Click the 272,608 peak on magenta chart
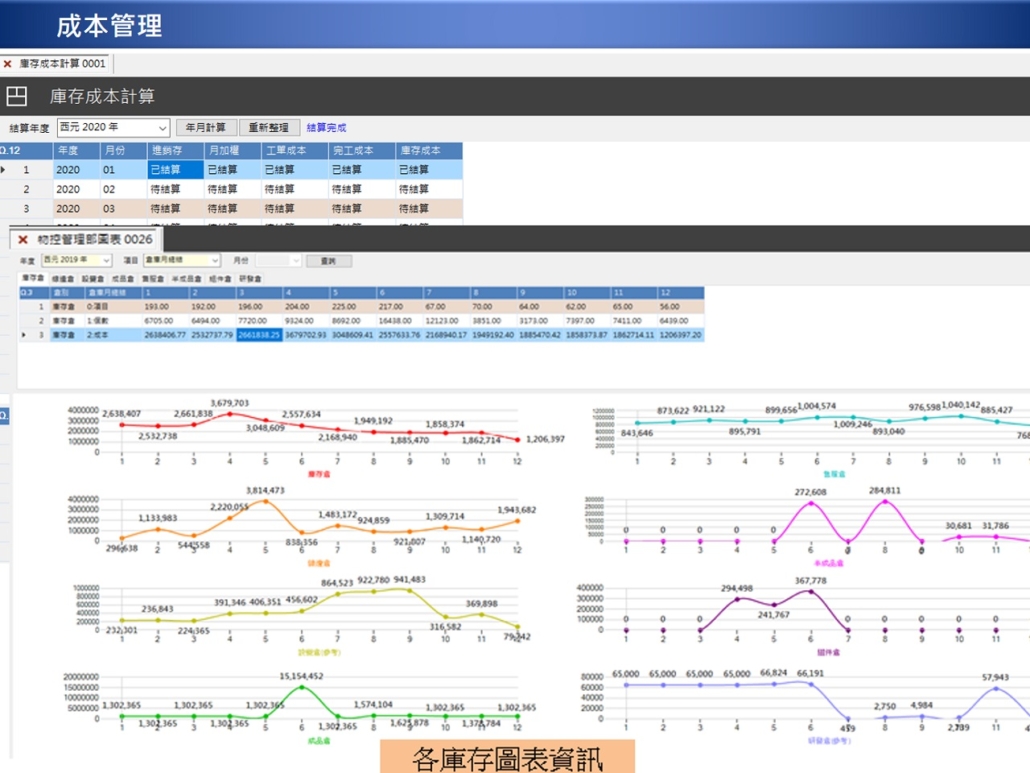The width and height of the screenshot is (1030, 773). (x=811, y=503)
